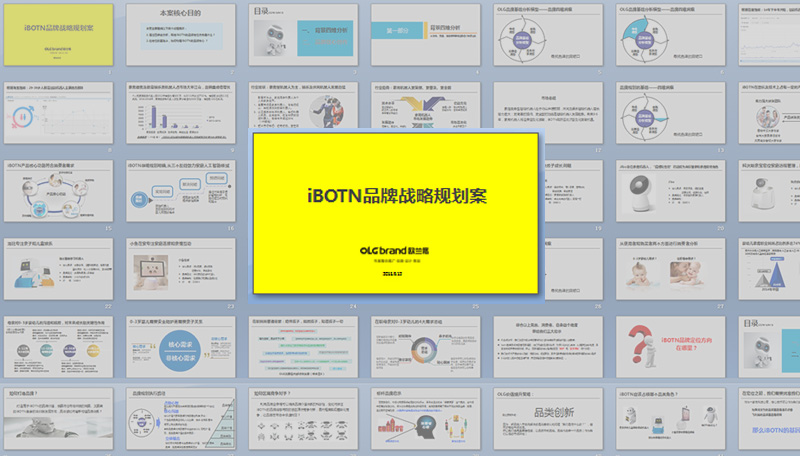Open the slide showing the white Jibo robot
Image resolution: width=800 pixels, height=456 pixels.
click(x=670, y=191)
